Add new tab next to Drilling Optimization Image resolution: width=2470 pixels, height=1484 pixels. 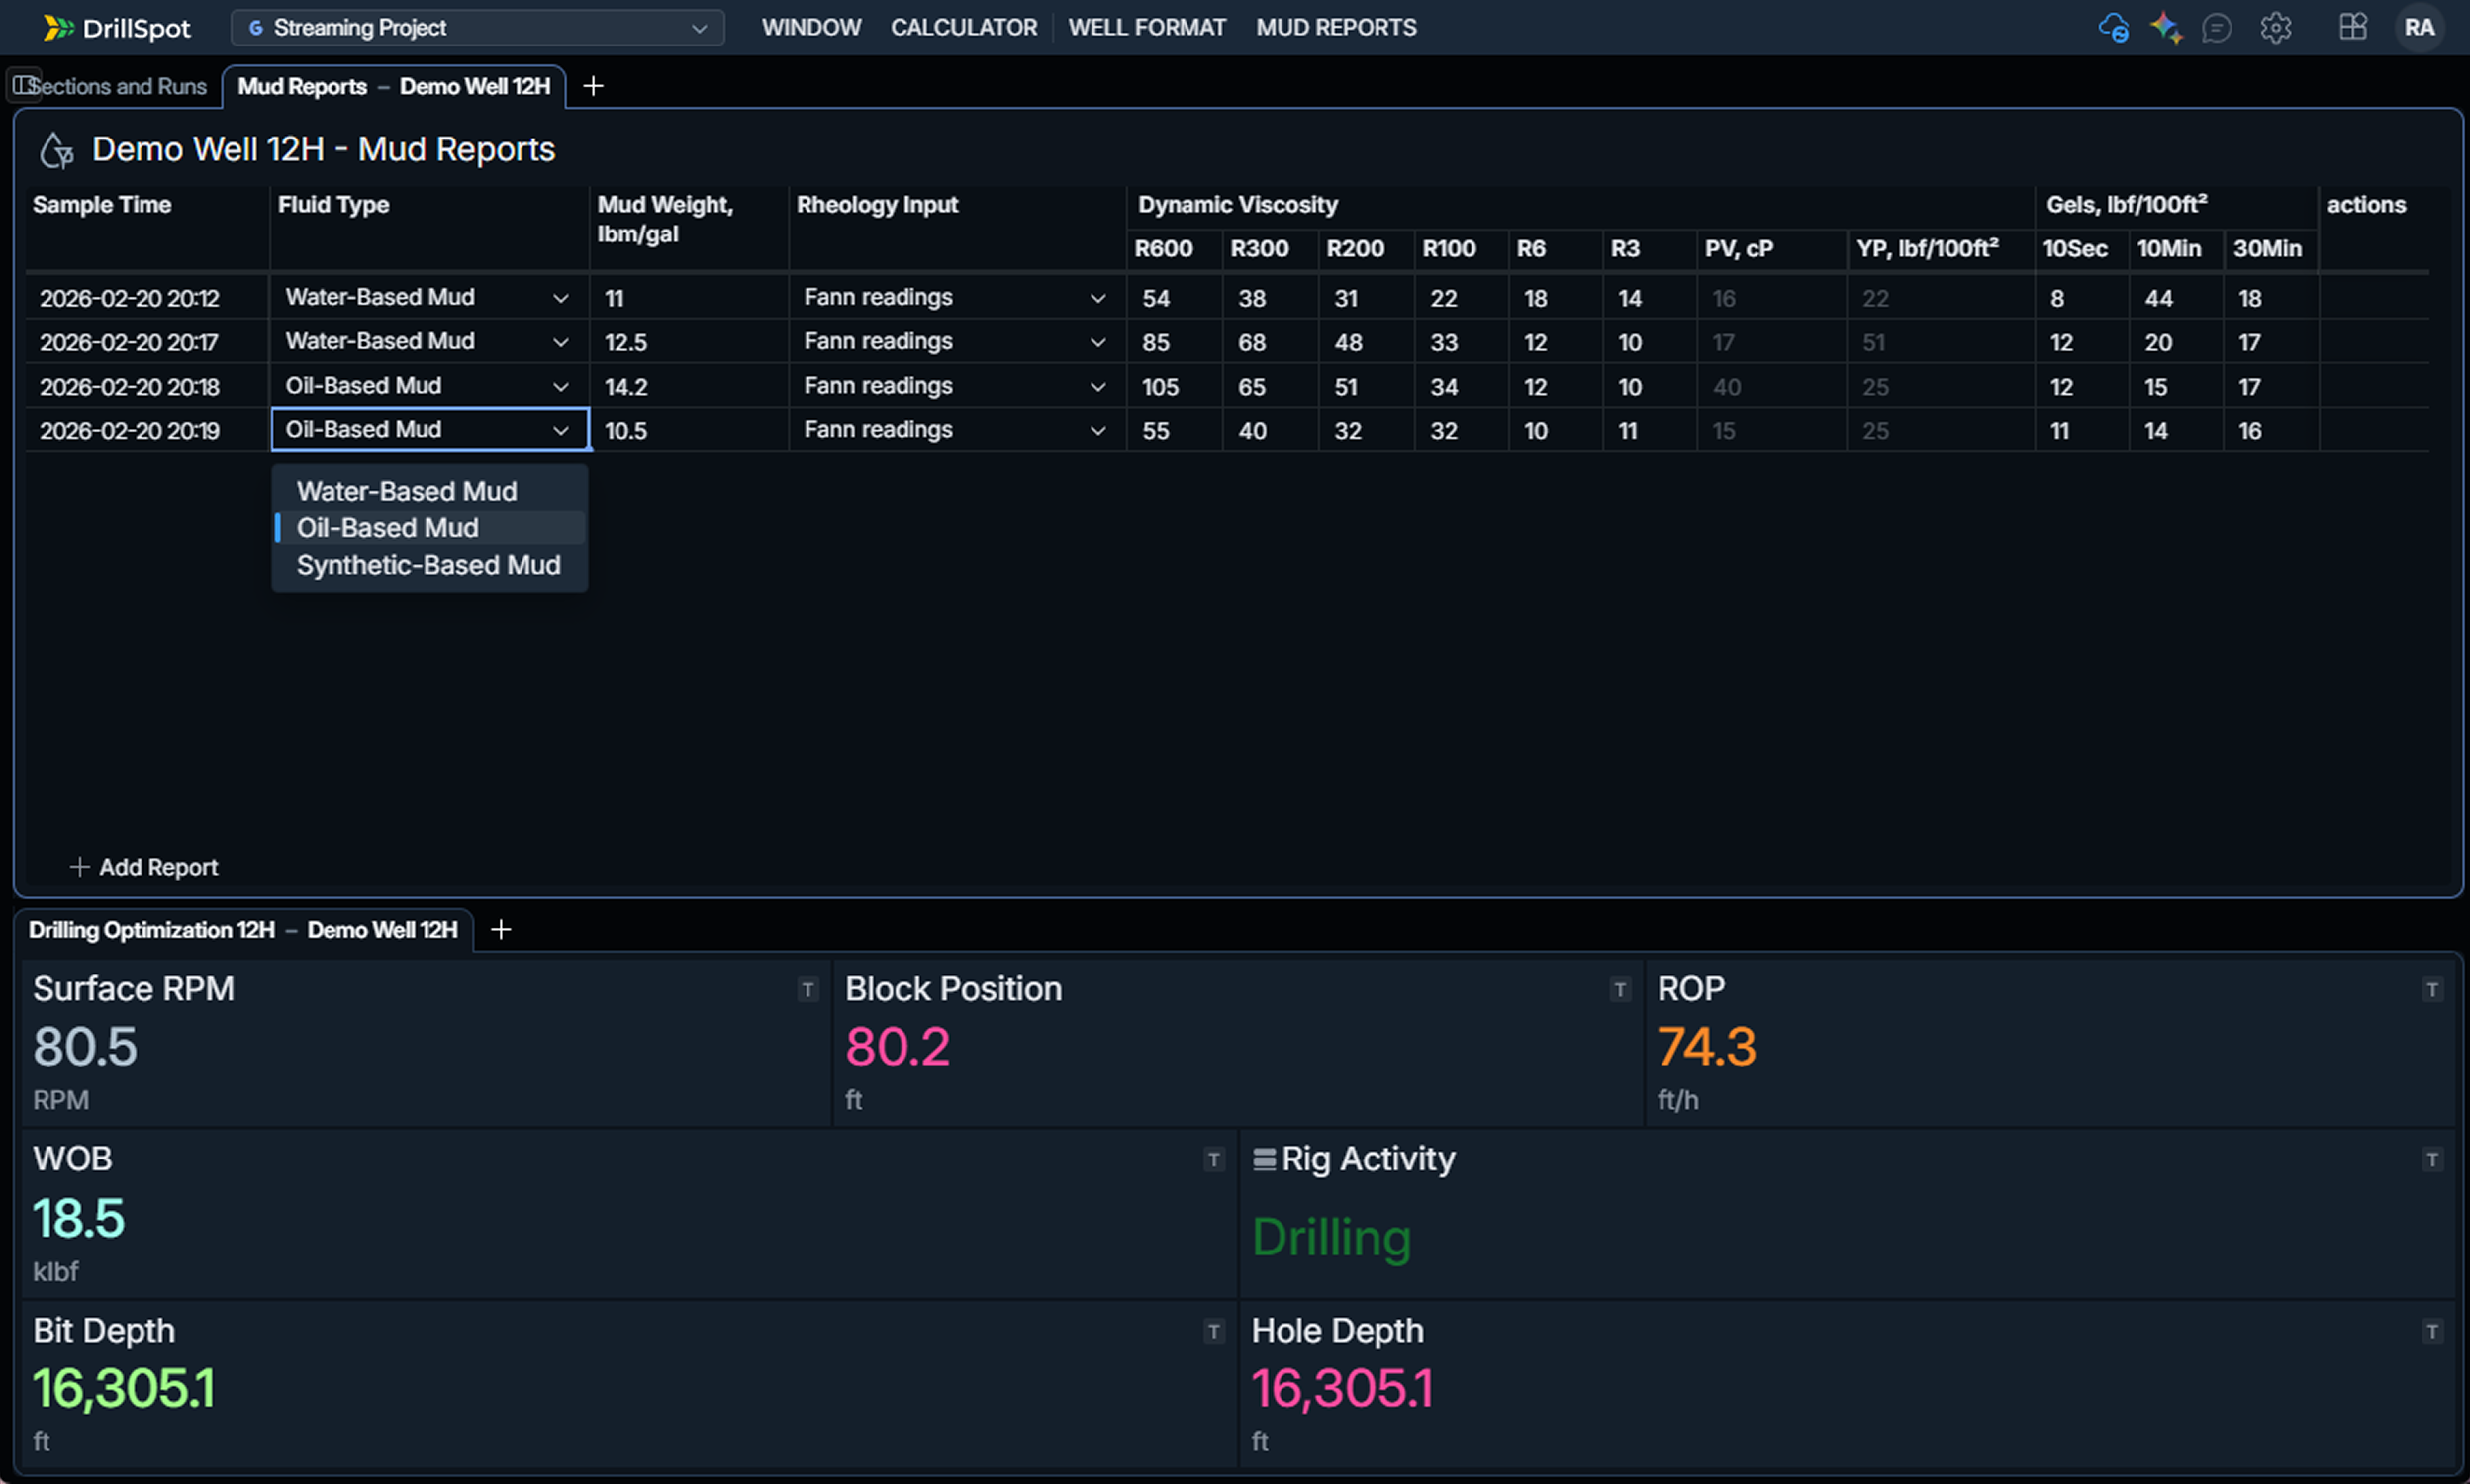click(501, 930)
